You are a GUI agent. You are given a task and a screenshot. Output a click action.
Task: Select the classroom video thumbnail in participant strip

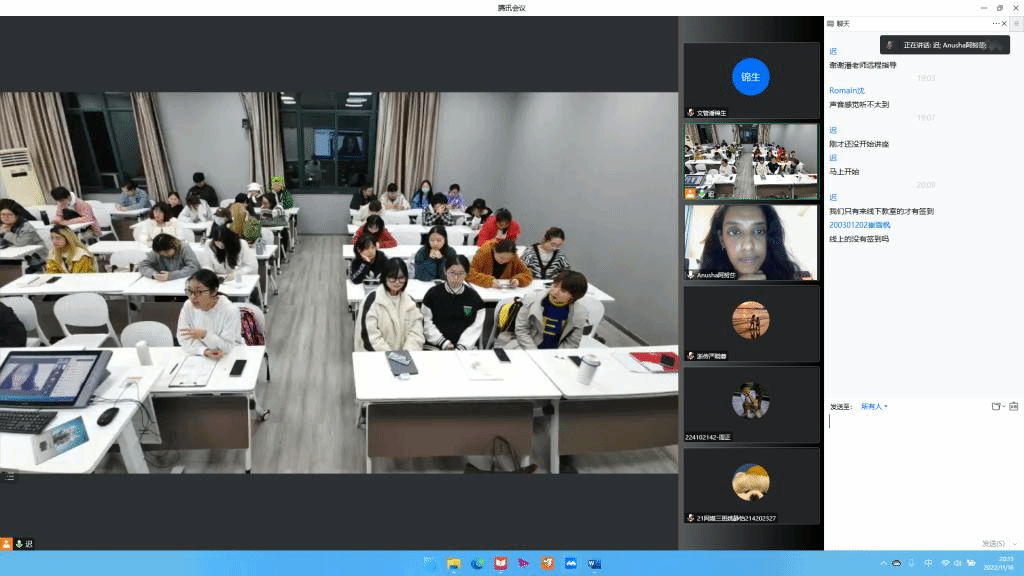tap(751, 160)
